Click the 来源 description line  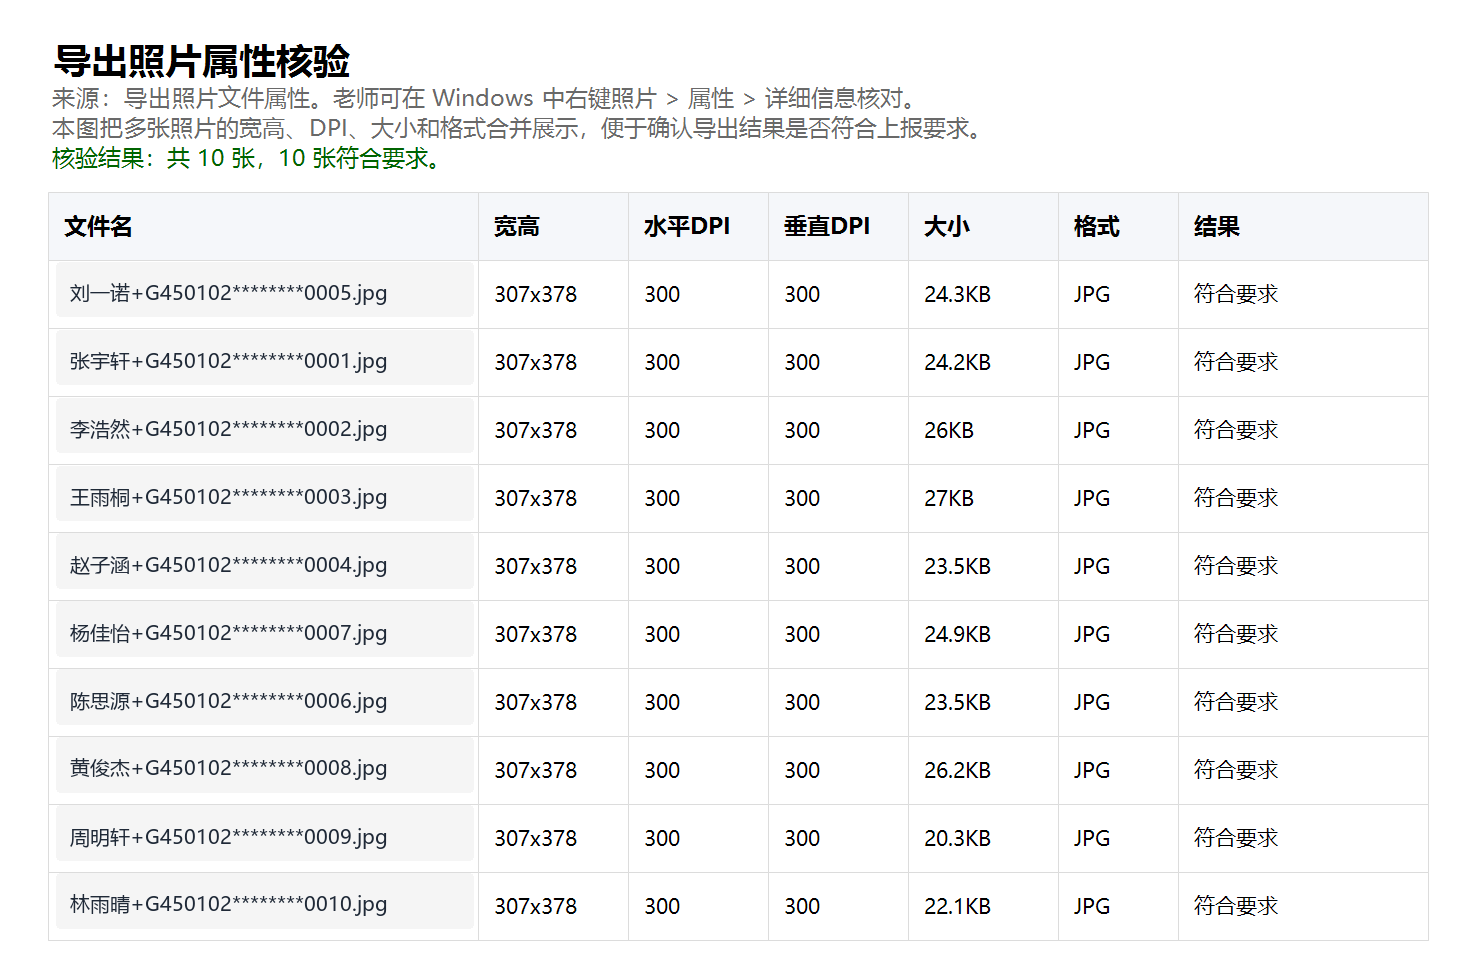(x=485, y=98)
